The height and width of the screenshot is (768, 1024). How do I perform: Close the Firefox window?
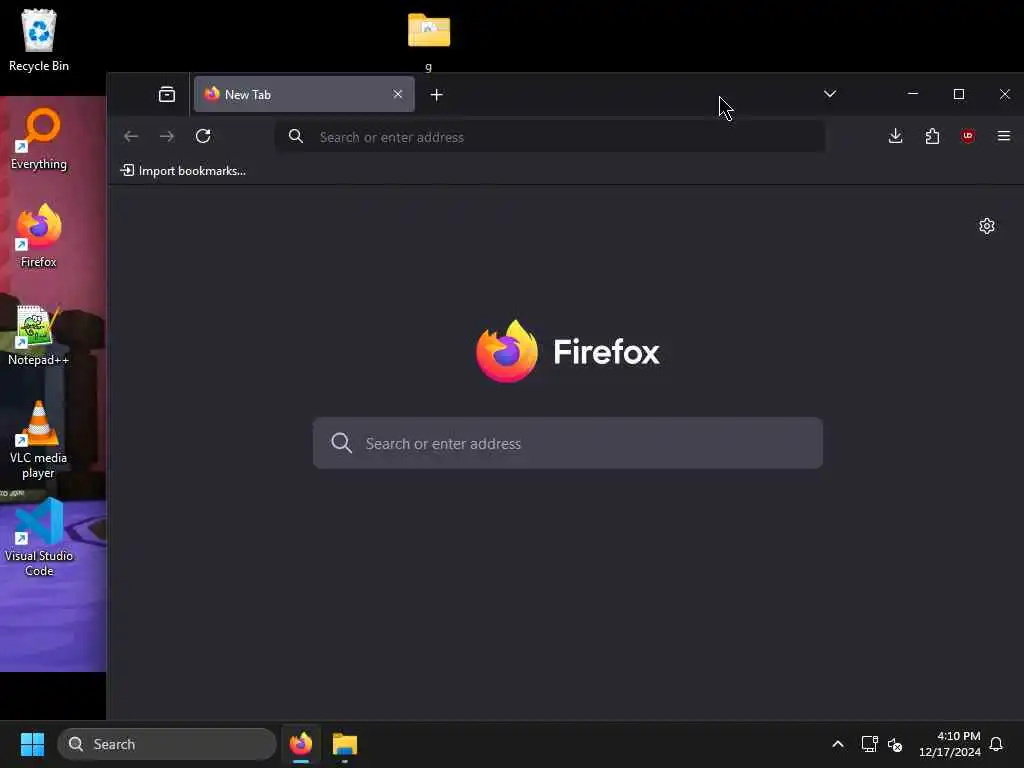1004,94
